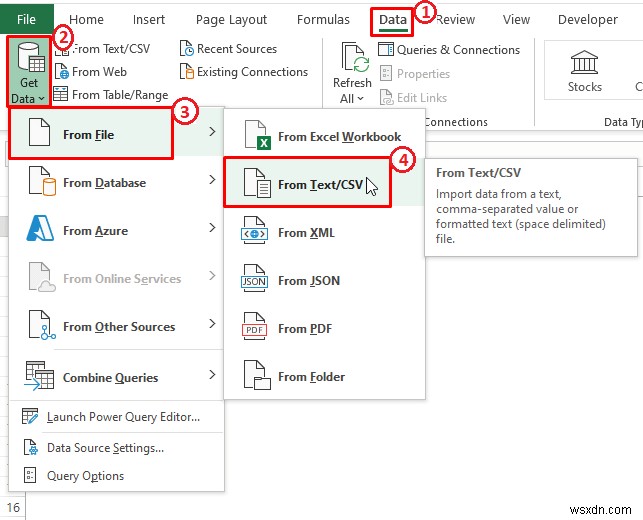Click From Text/CSV ribbon button label
The width and height of the screenshot is (643, 520).
pos(111,49)
